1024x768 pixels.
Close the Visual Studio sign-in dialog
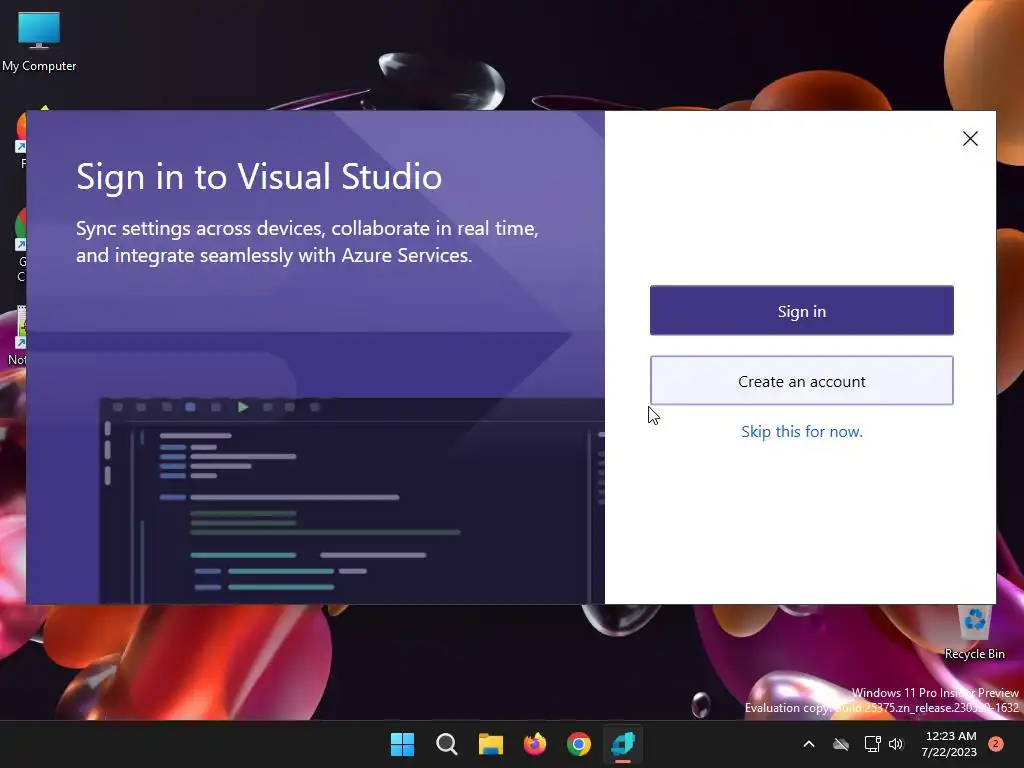click(970, 138)
